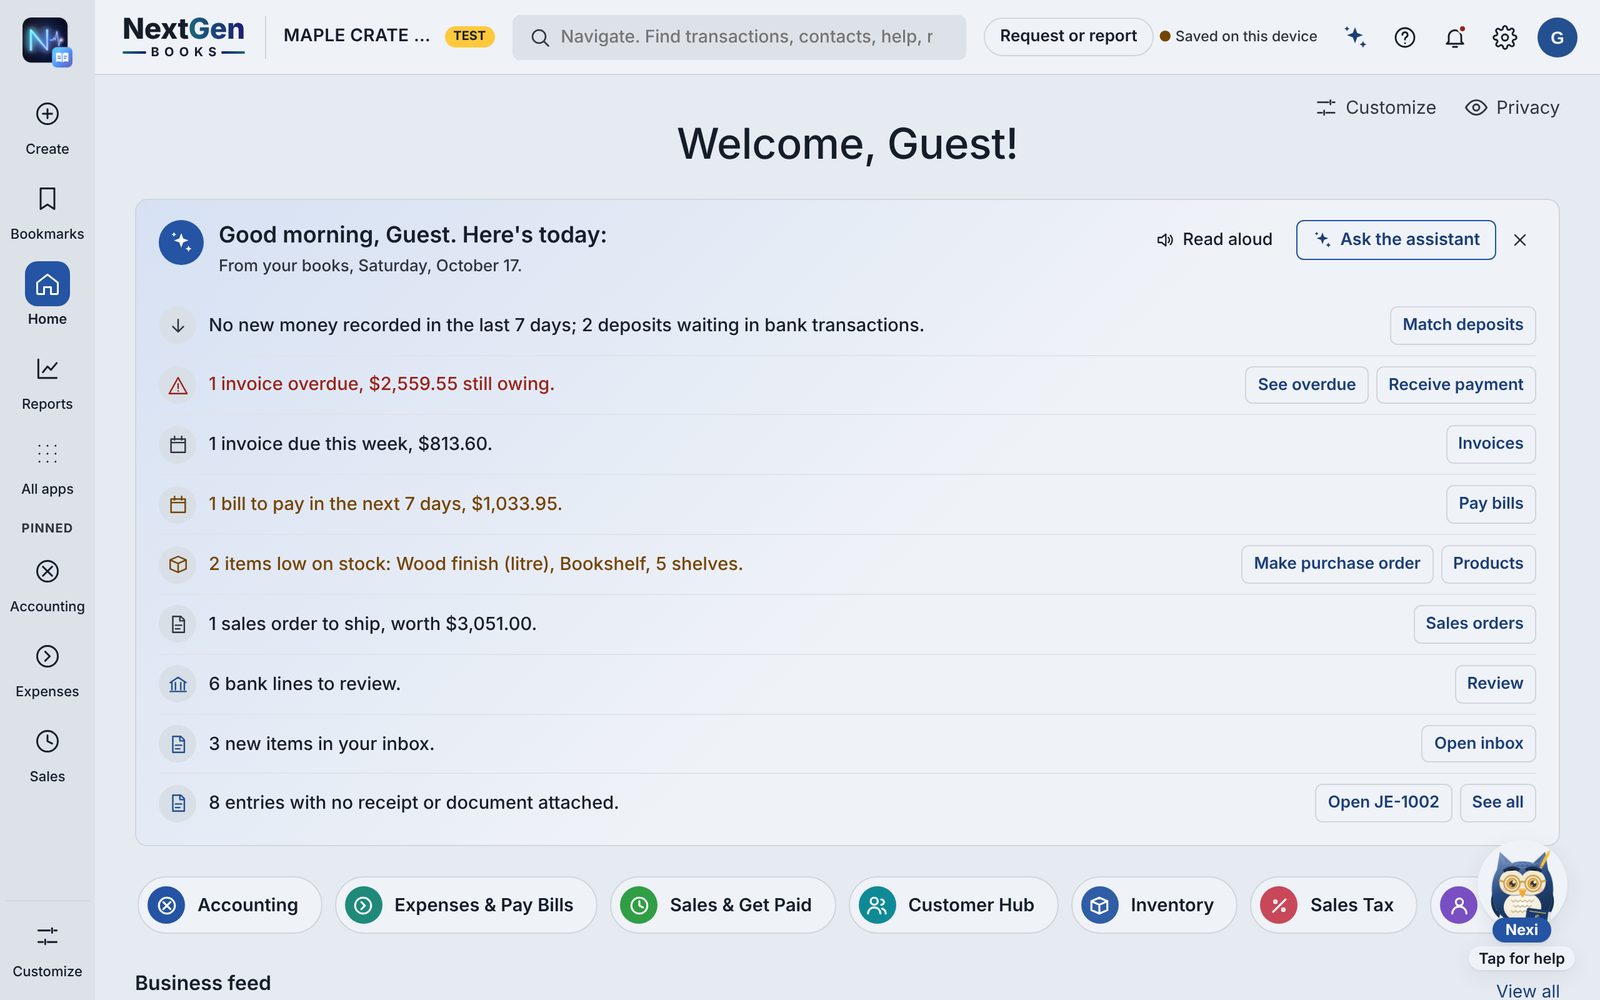The width and height of the screenshot is (1600, 1000).
Task: Select Sales & Get Paid chip
Action: click(723, 905)
